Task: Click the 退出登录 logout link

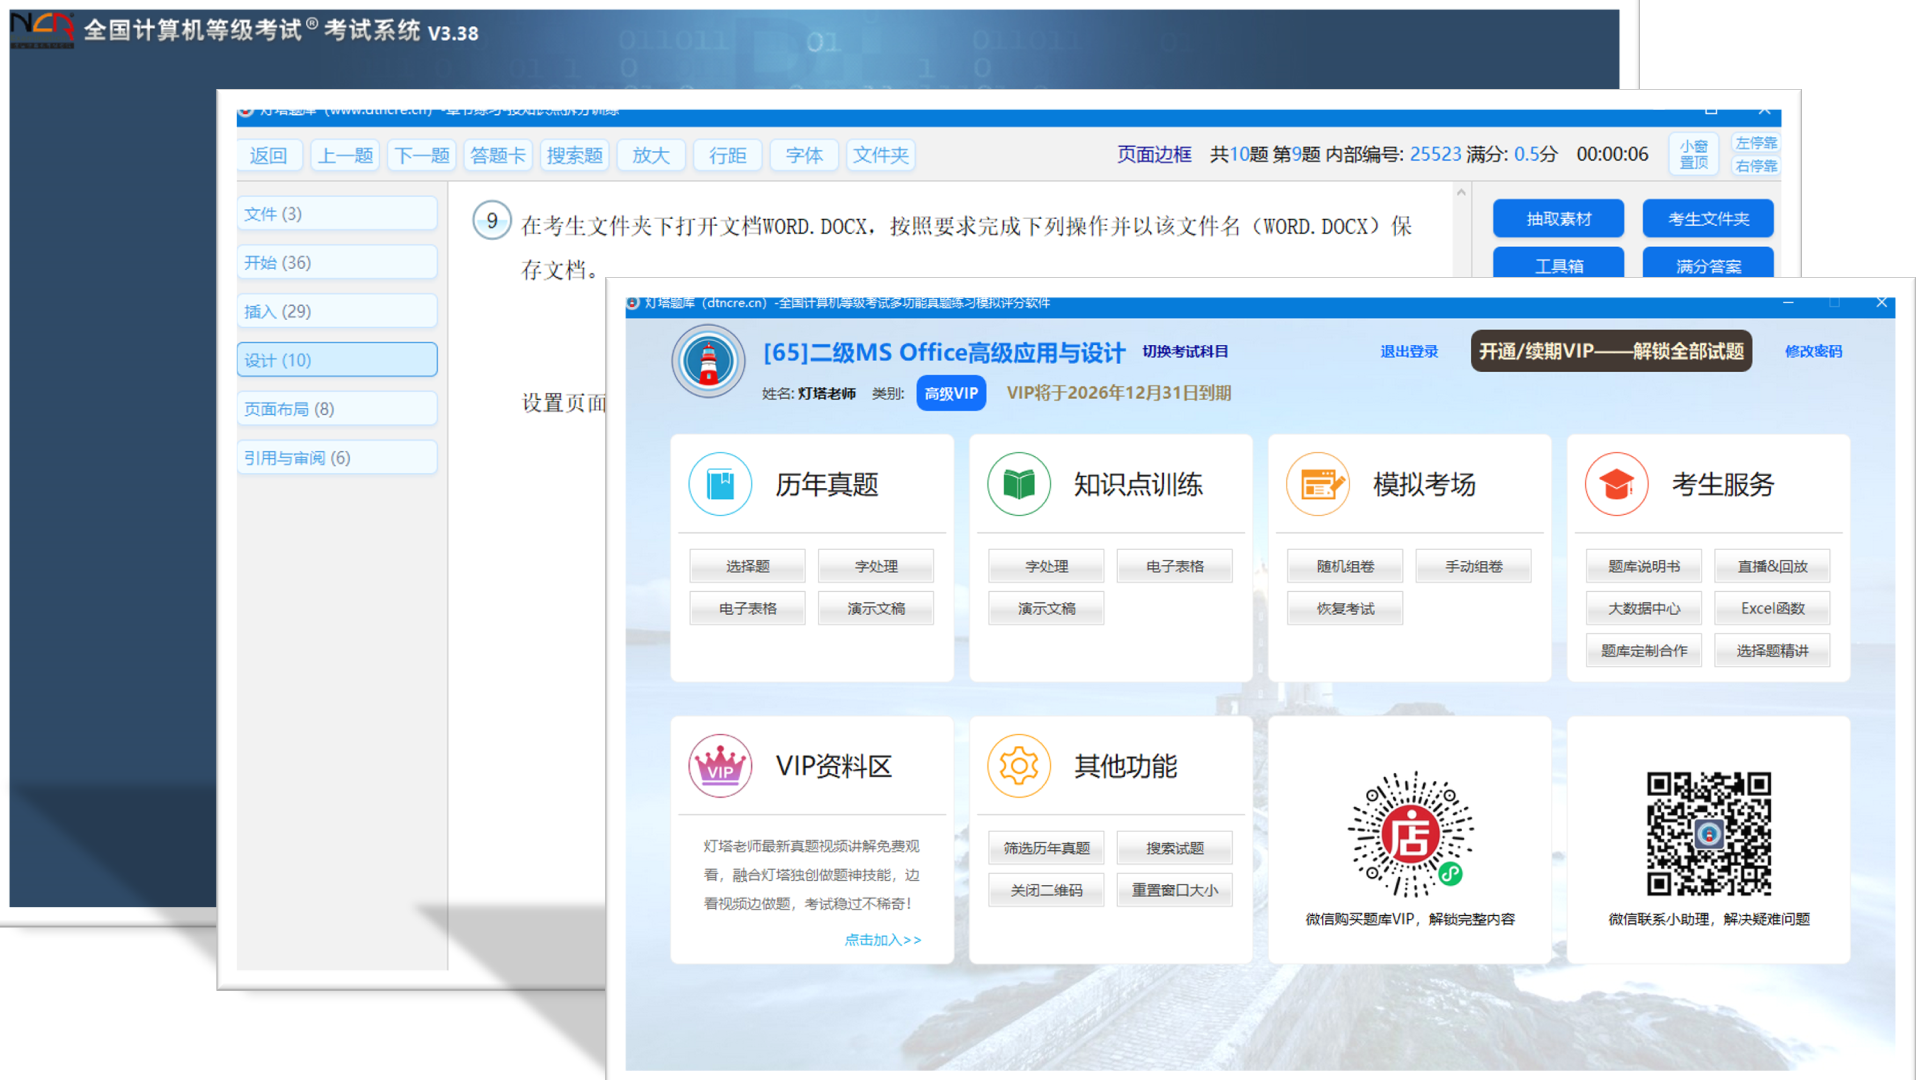Action: (1409, 351)
